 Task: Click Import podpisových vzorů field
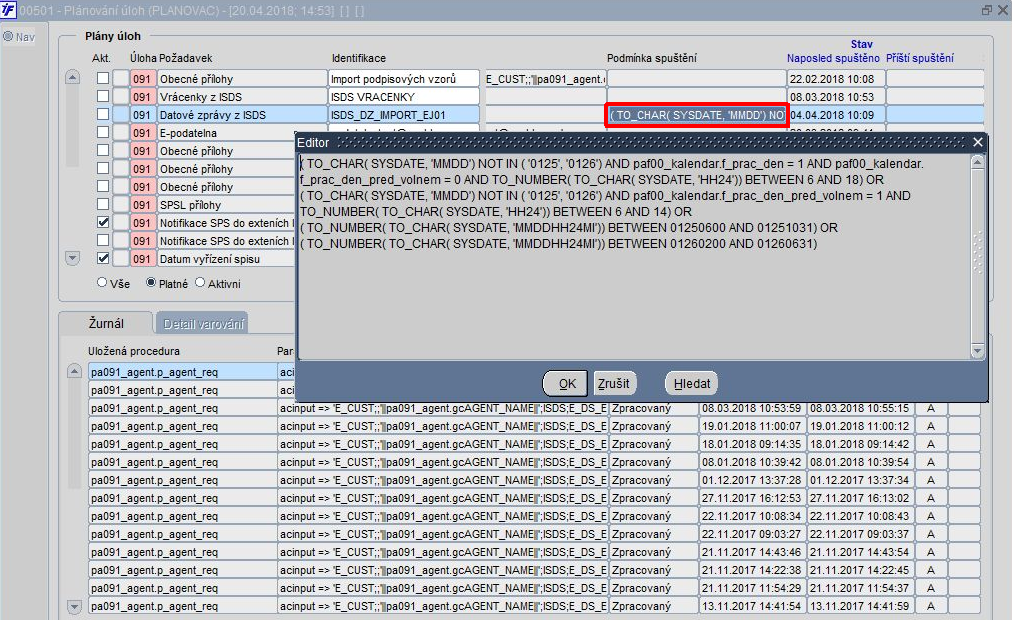click(404, 79)
